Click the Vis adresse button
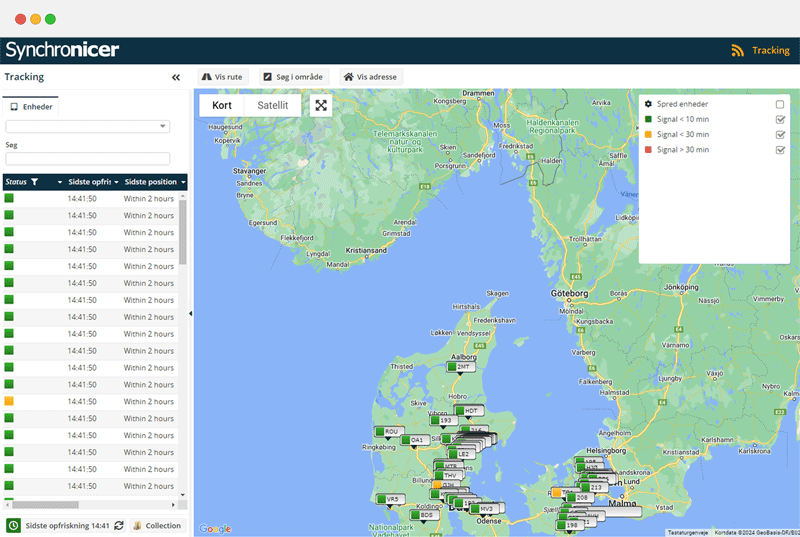Screen dimensions: 800x537 pos(371,77)
